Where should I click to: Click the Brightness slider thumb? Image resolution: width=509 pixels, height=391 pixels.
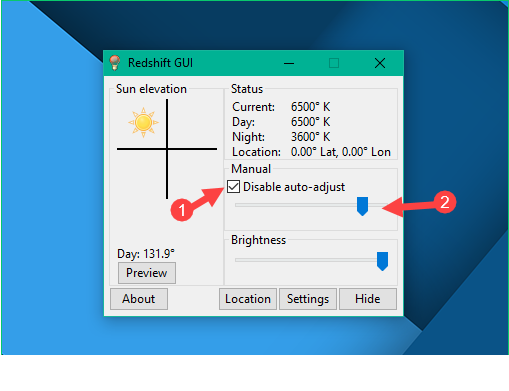click(x=382, y=261)
